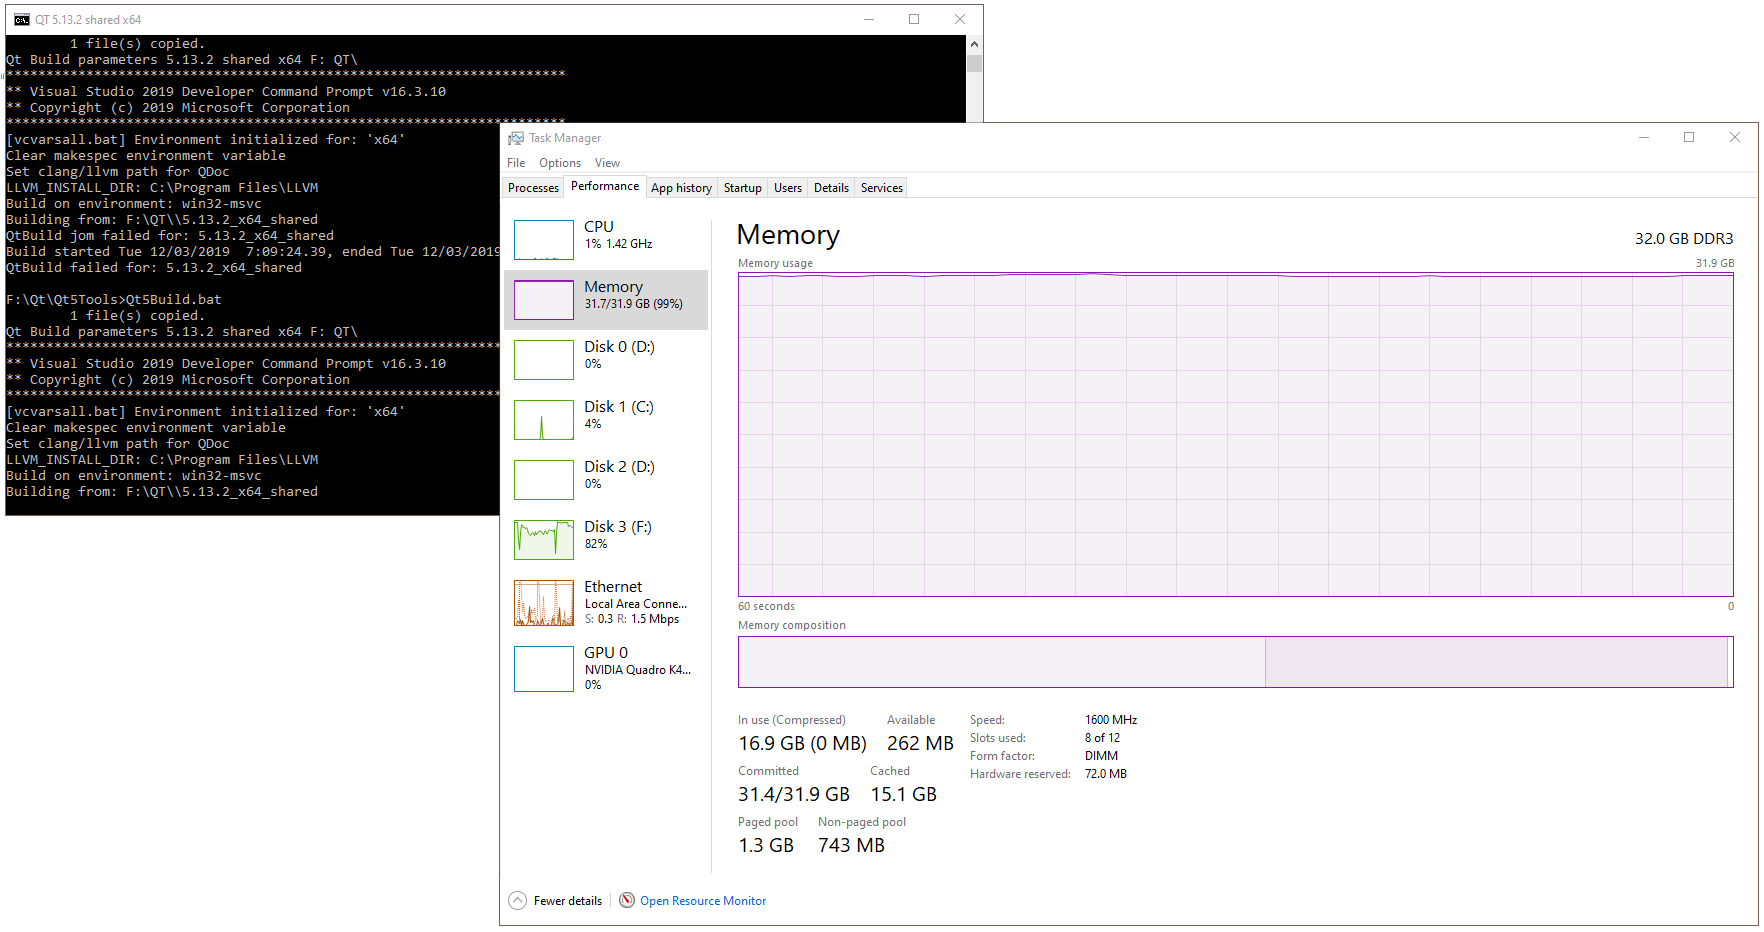Collapse view using Fewer details arrow

point(517,900)
